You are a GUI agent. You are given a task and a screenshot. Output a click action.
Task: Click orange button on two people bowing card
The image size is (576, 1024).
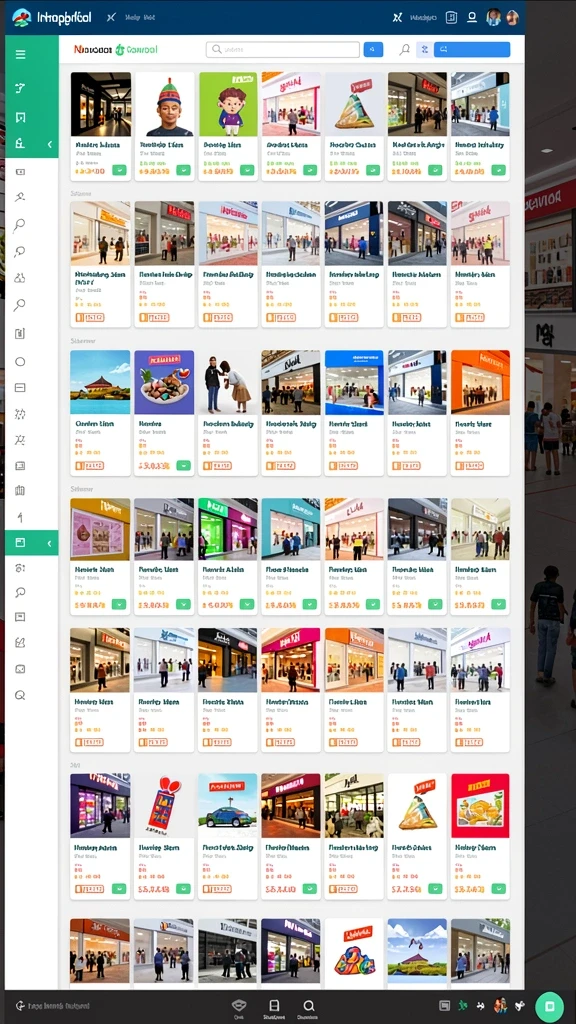[217, 466]
